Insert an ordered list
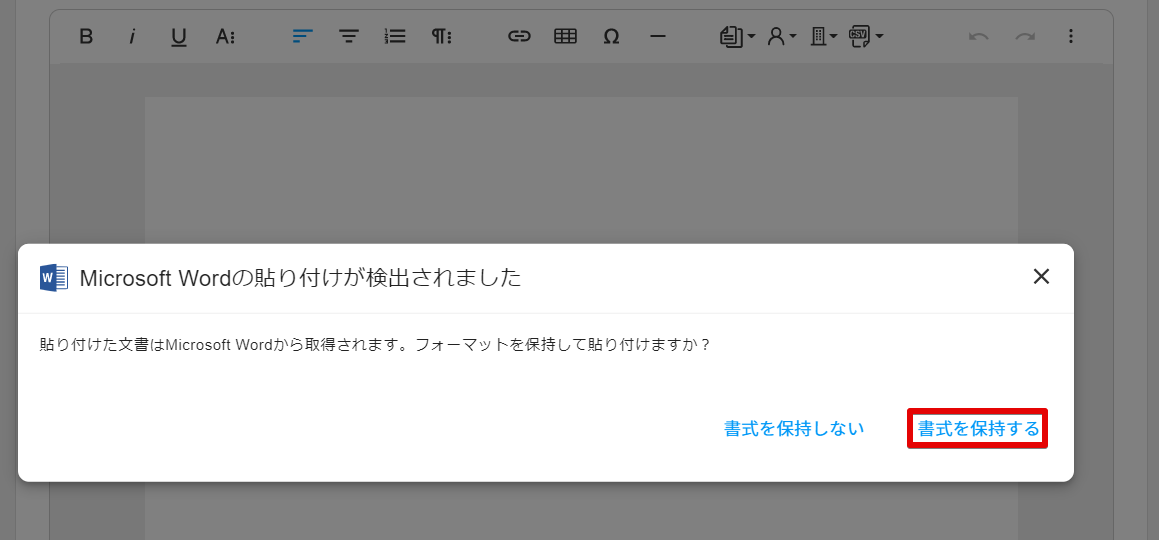 [395, 36]
